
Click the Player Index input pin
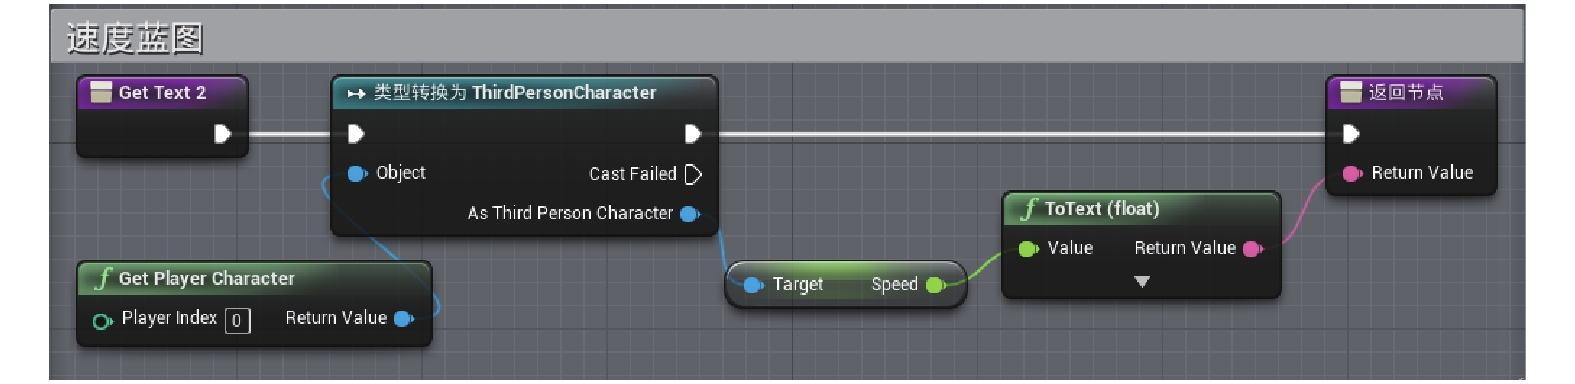point(102,320)
